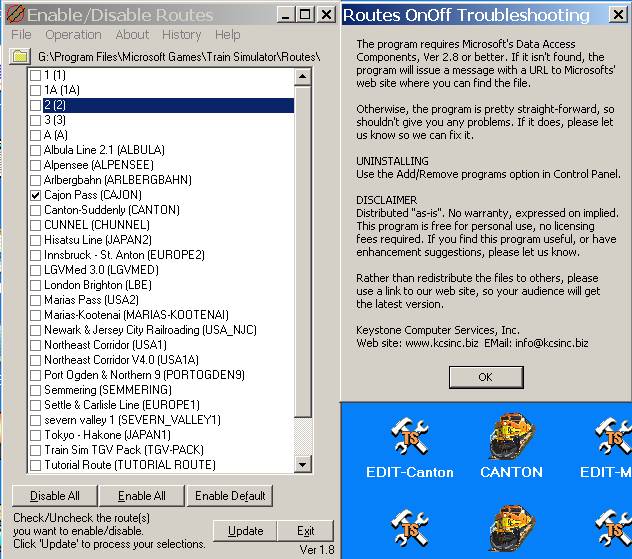The width and height of the screenshot is (632, 559).
Task: Check the box for route 1 (1)
Action: pyautogui.click(x=35, y=75)
